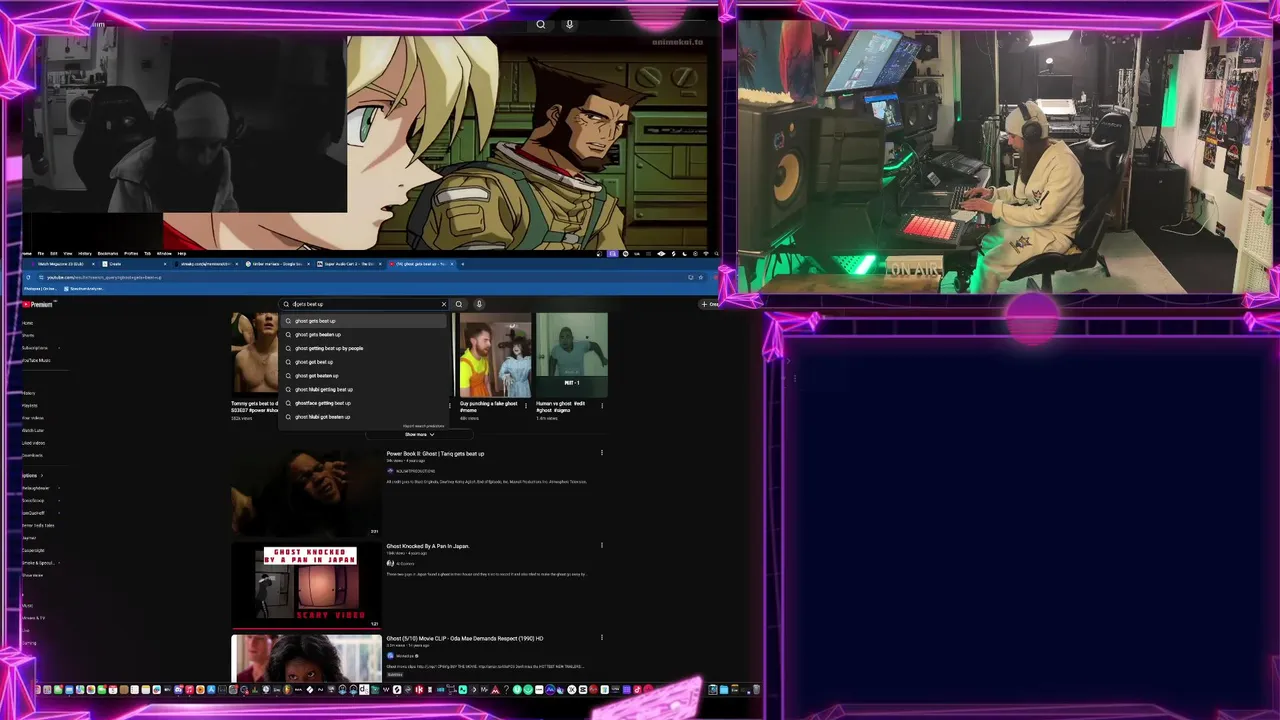Screen dimensions: 1280x720
Task: Open the Movieclips channel link
Action: coord(404,656)
